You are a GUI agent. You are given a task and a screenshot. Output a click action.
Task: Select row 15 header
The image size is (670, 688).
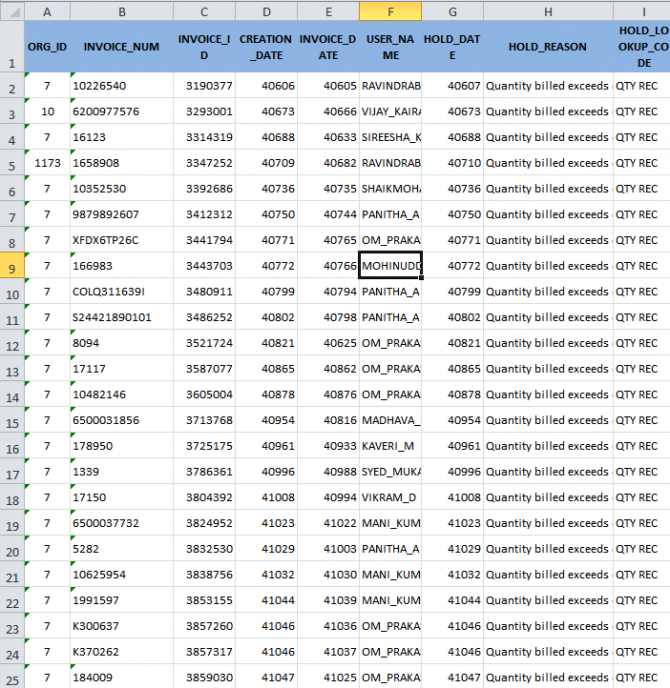pyautogui.click(x=12, y=420)
